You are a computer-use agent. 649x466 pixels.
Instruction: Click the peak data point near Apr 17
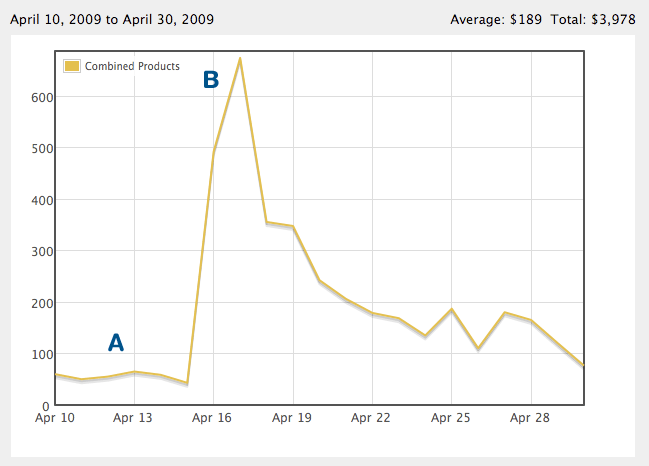[240, 58]
